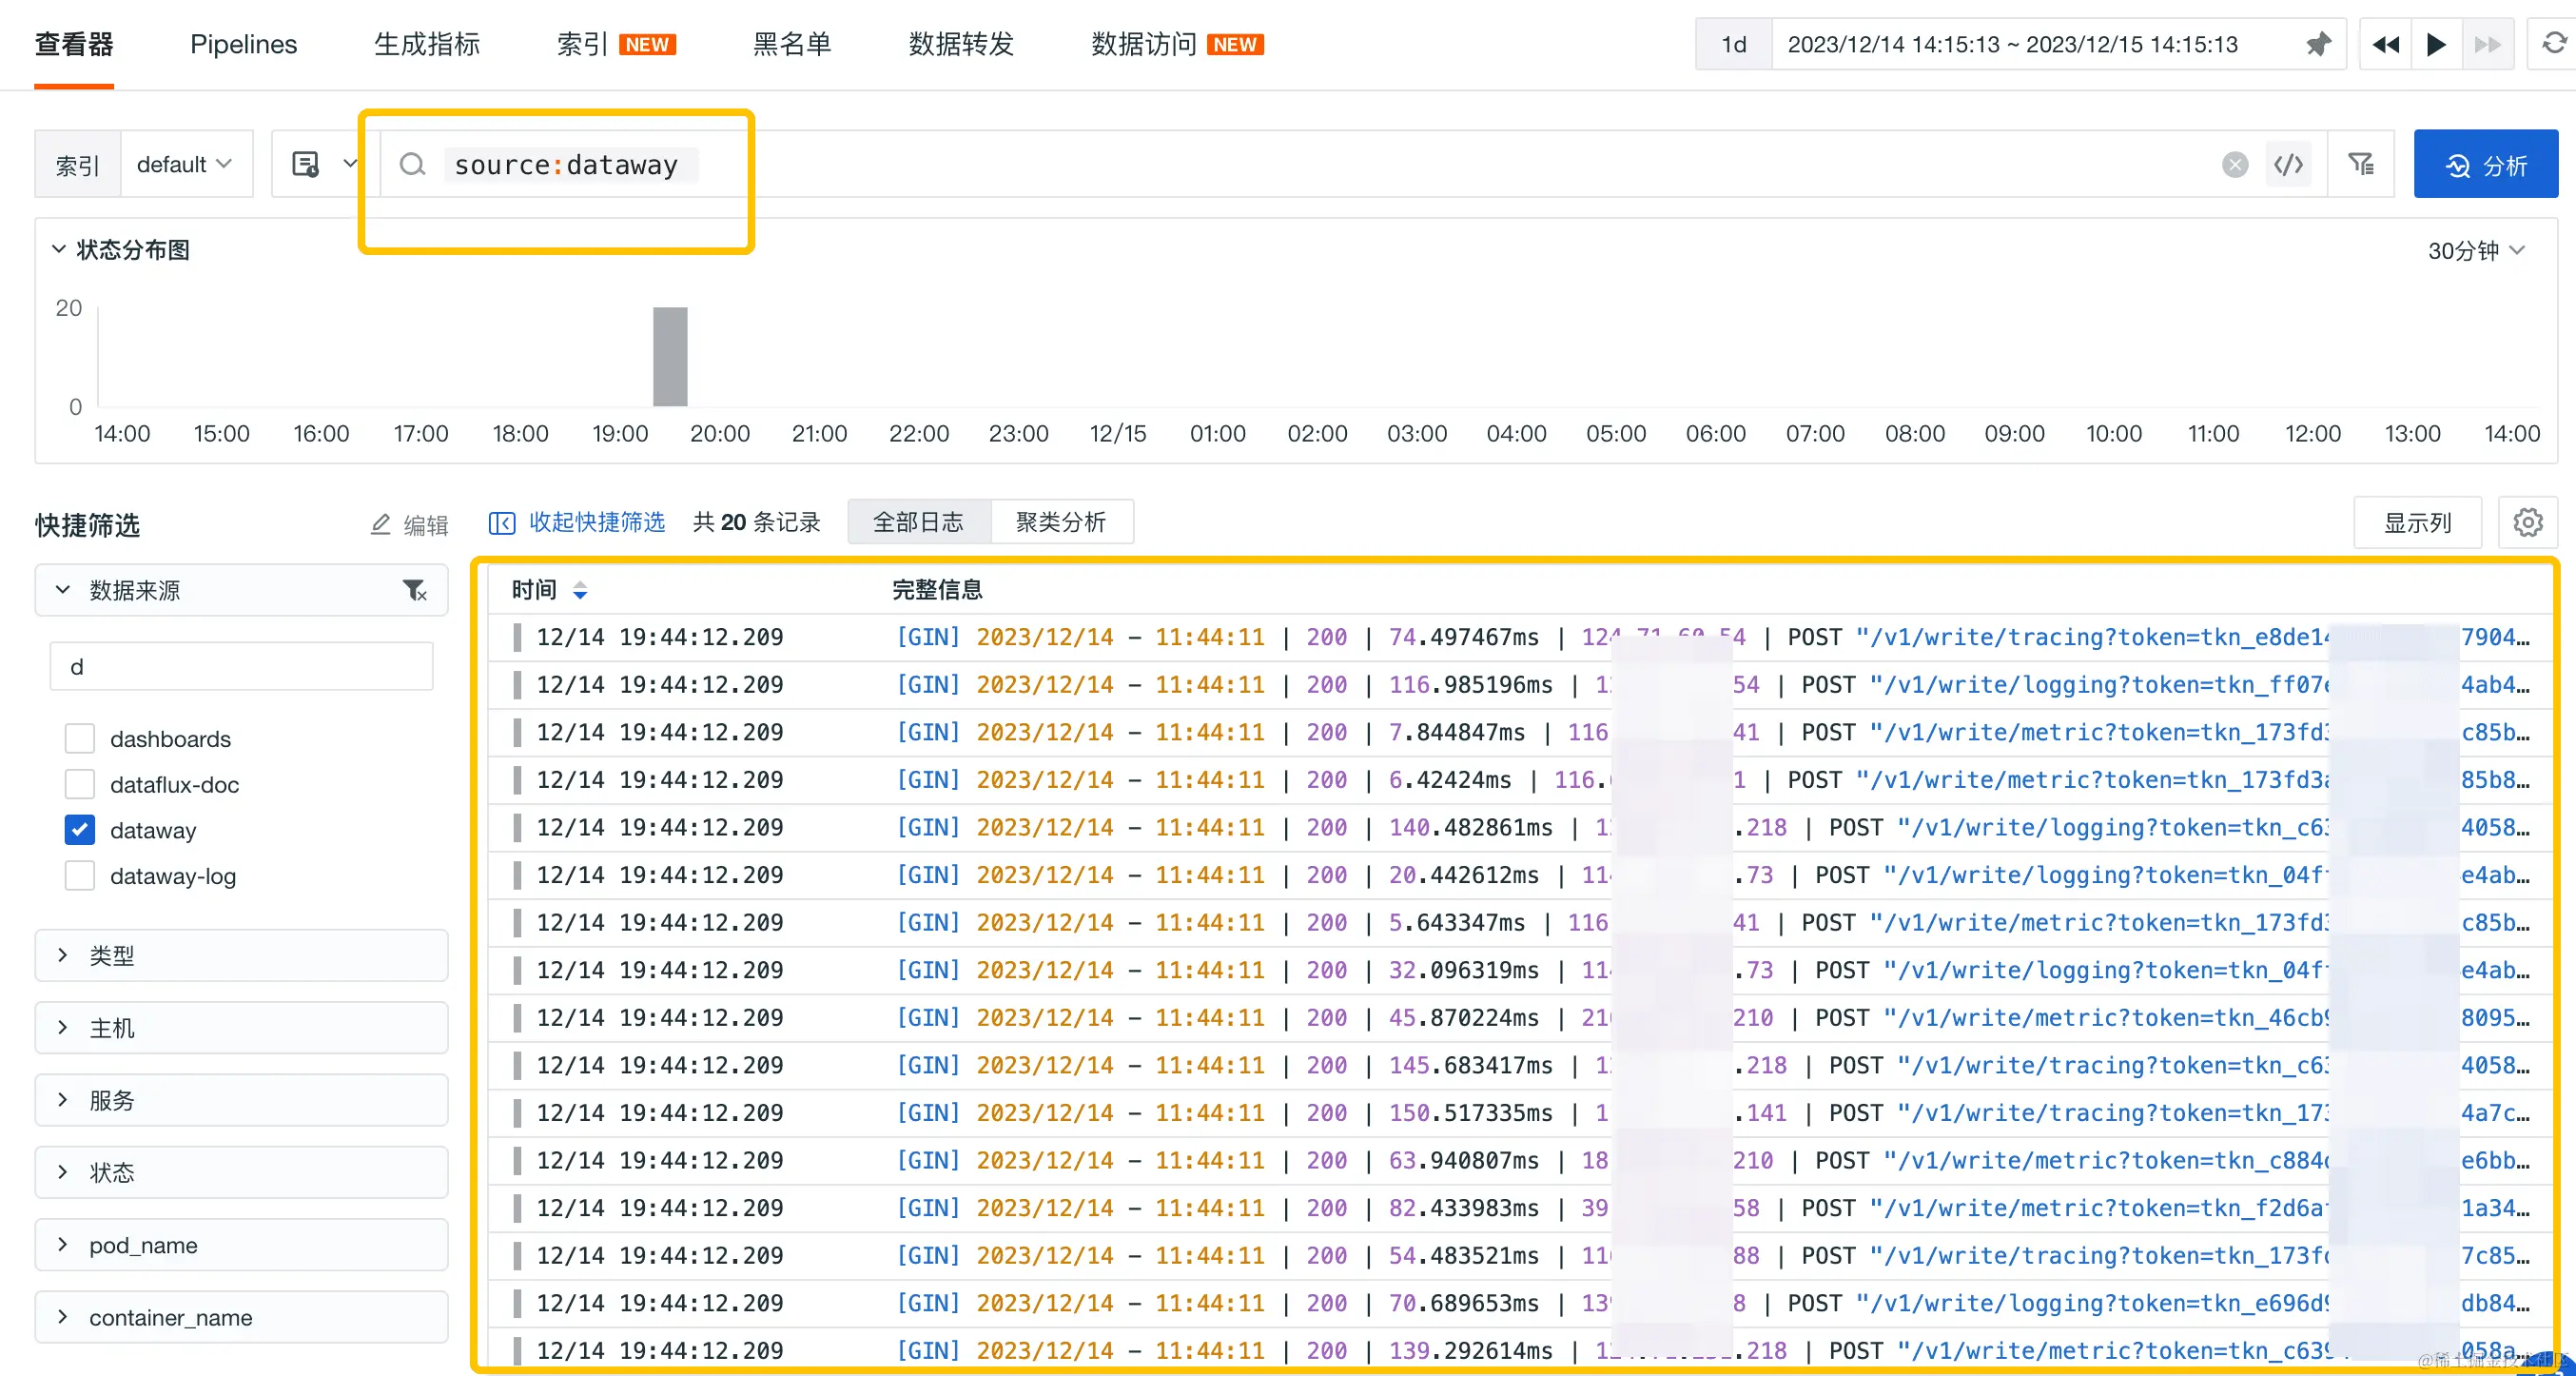Click the filter list icon beside search
This screenshot has height=1376, width=2576.
coord(2361,164)
